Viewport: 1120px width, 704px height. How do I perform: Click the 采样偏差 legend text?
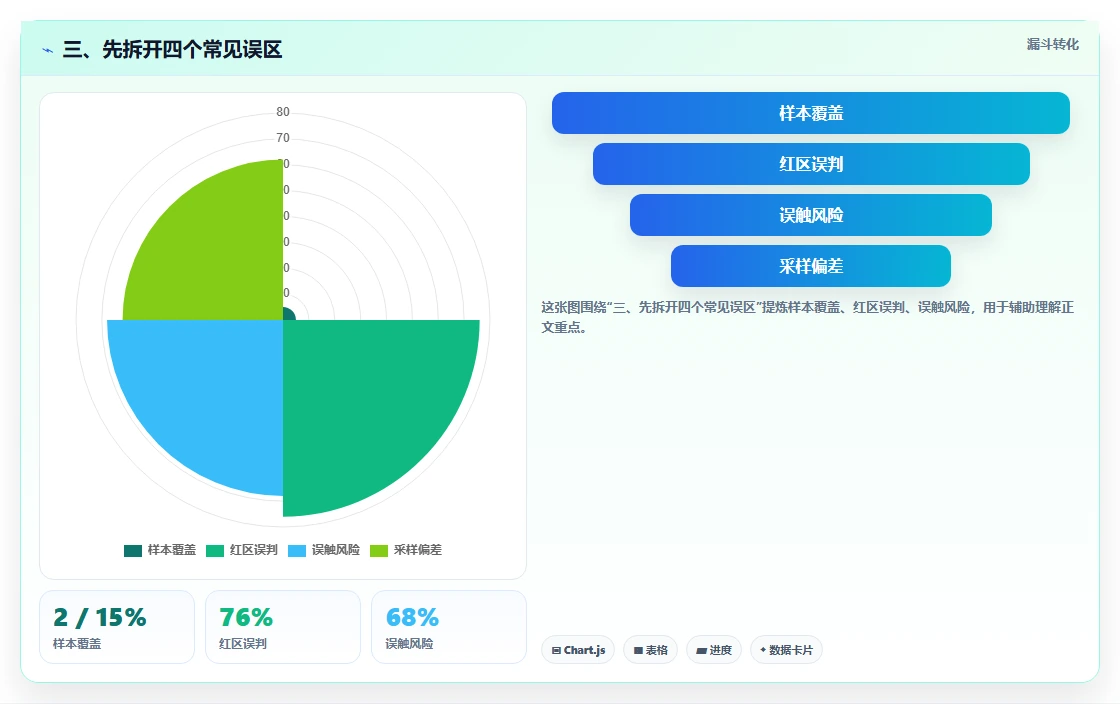click(418, 550)
